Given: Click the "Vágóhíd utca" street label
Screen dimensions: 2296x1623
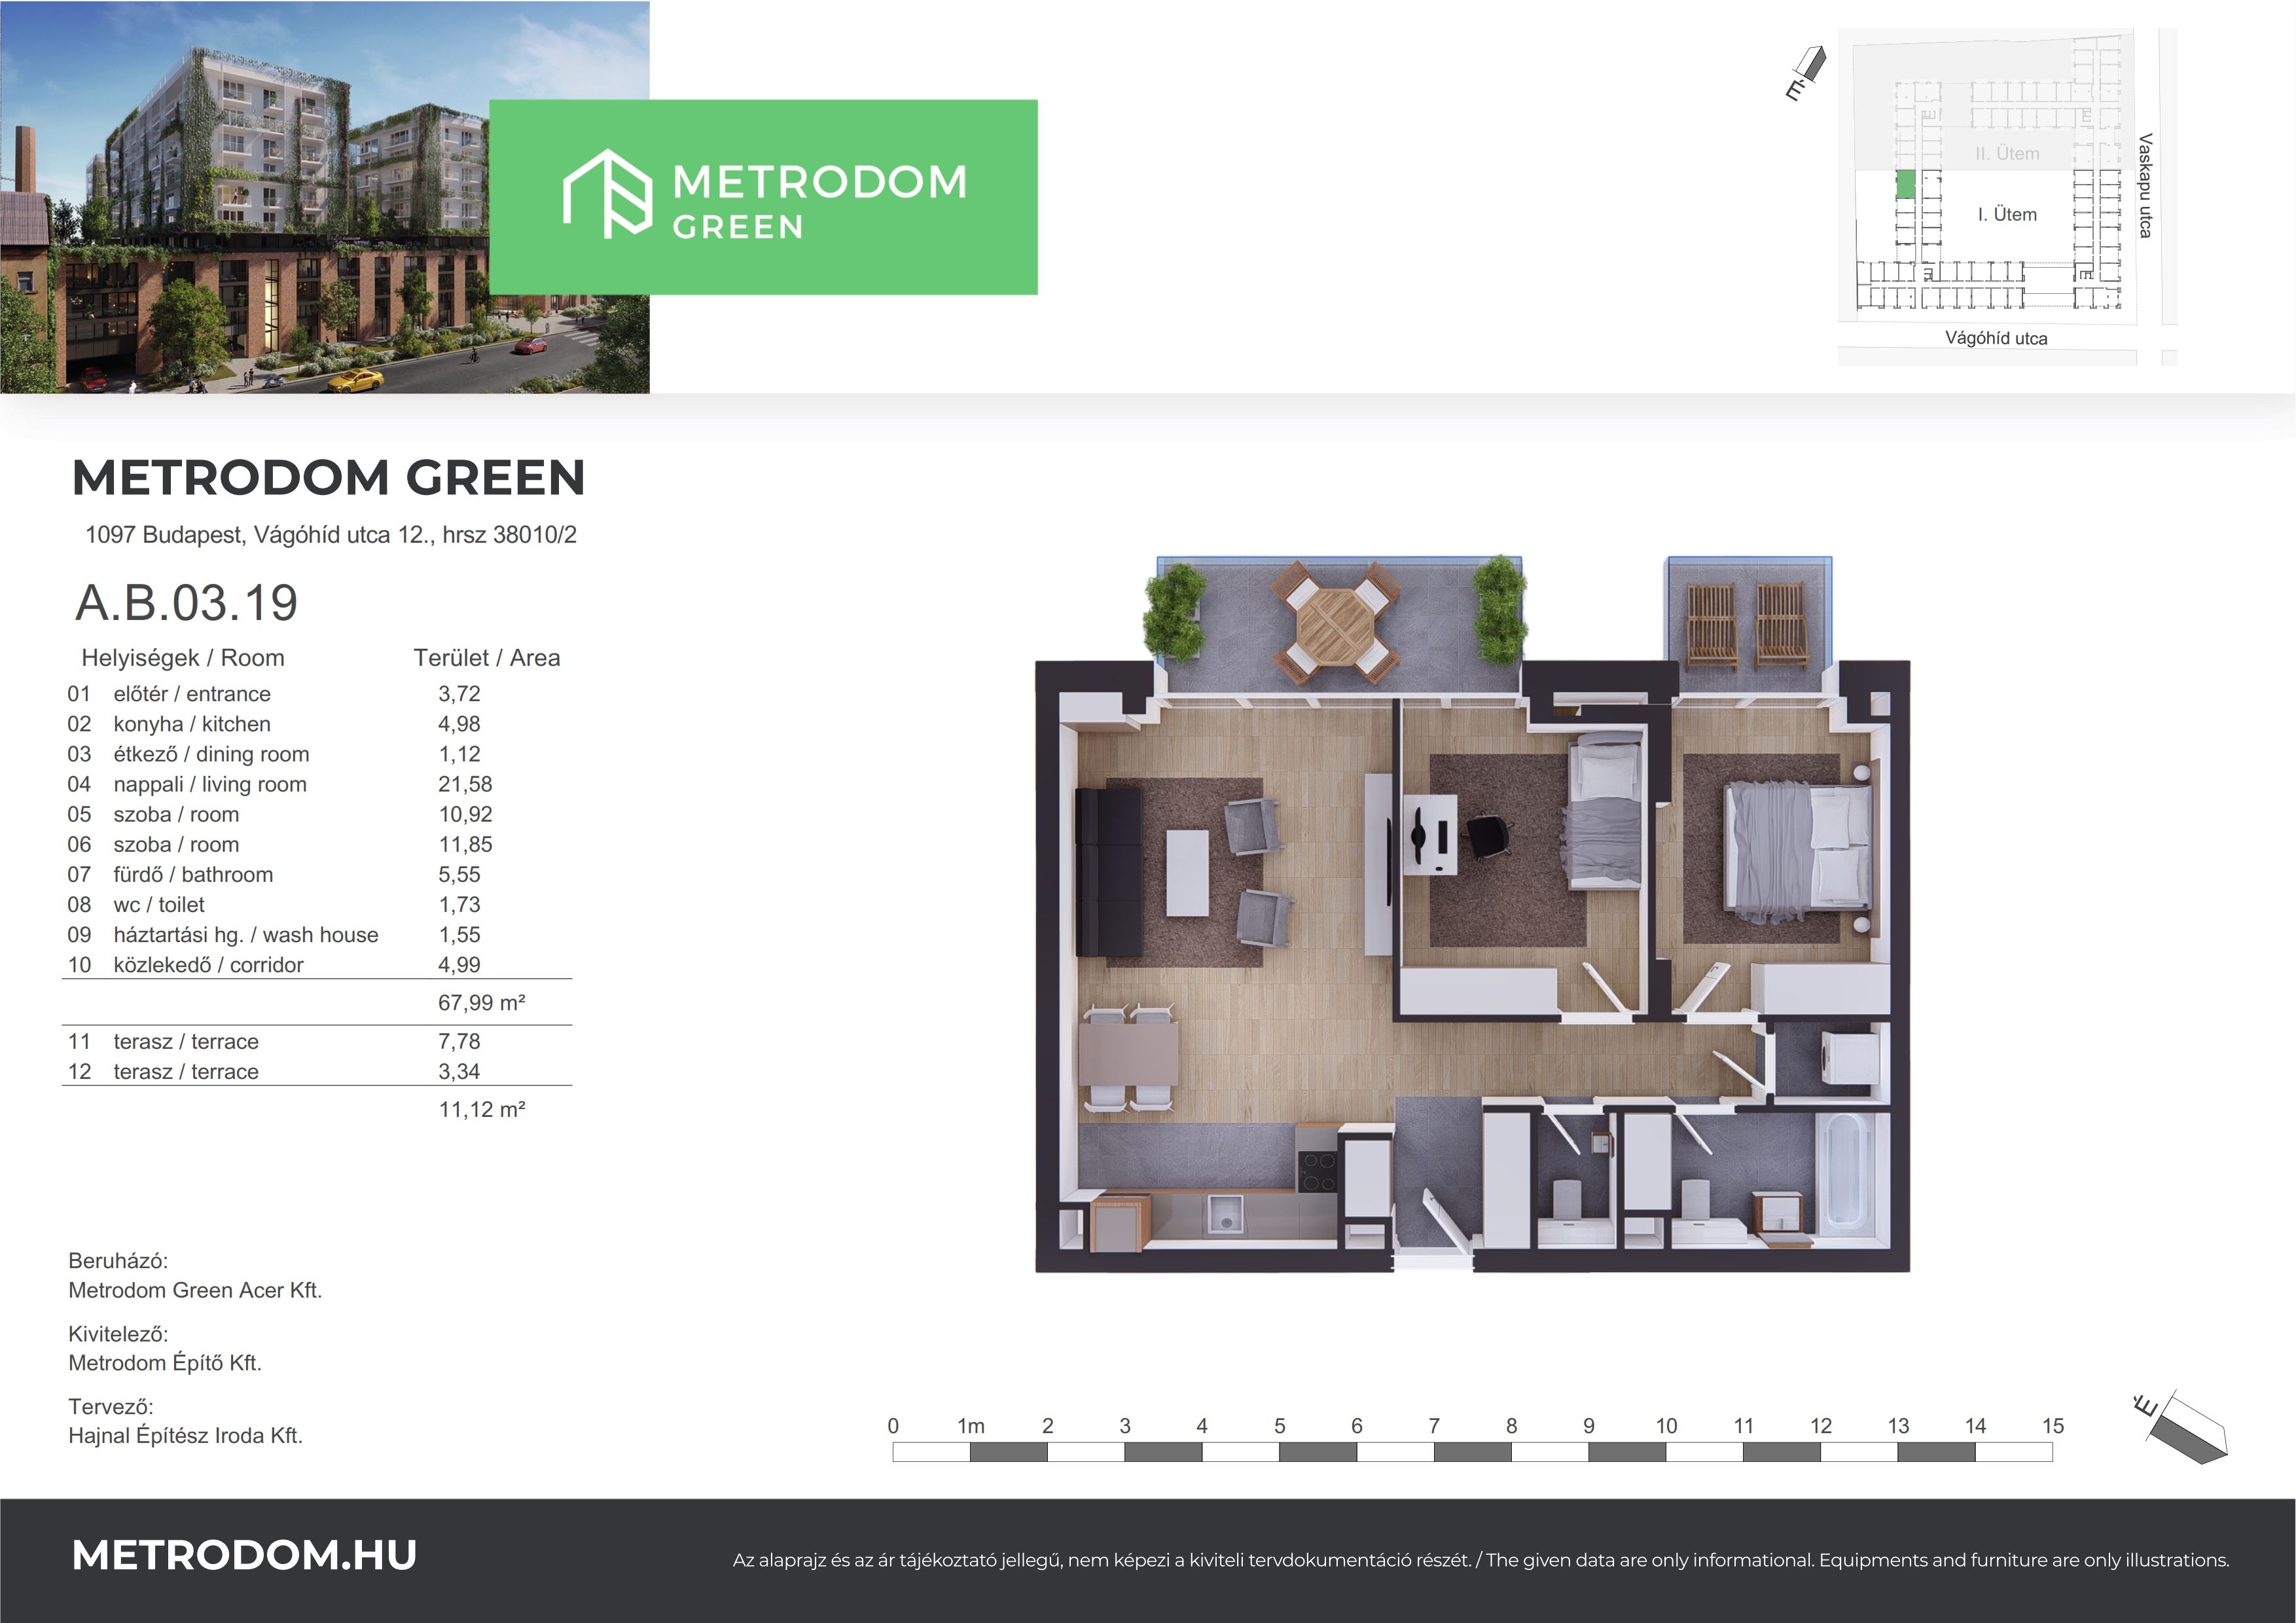Looking at the screenshot, I should coord(1996,338).
